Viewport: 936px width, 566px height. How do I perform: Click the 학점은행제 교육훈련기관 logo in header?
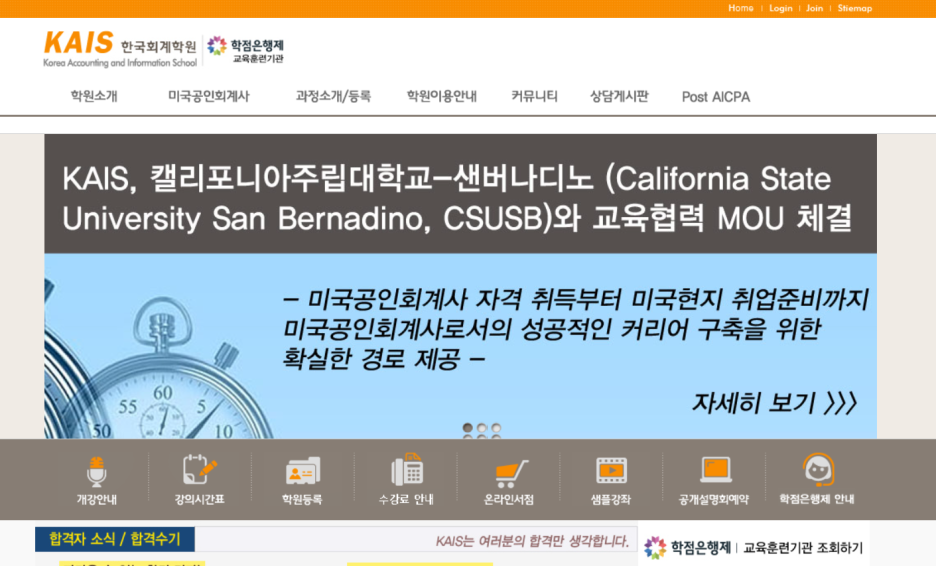click(245, 49)
